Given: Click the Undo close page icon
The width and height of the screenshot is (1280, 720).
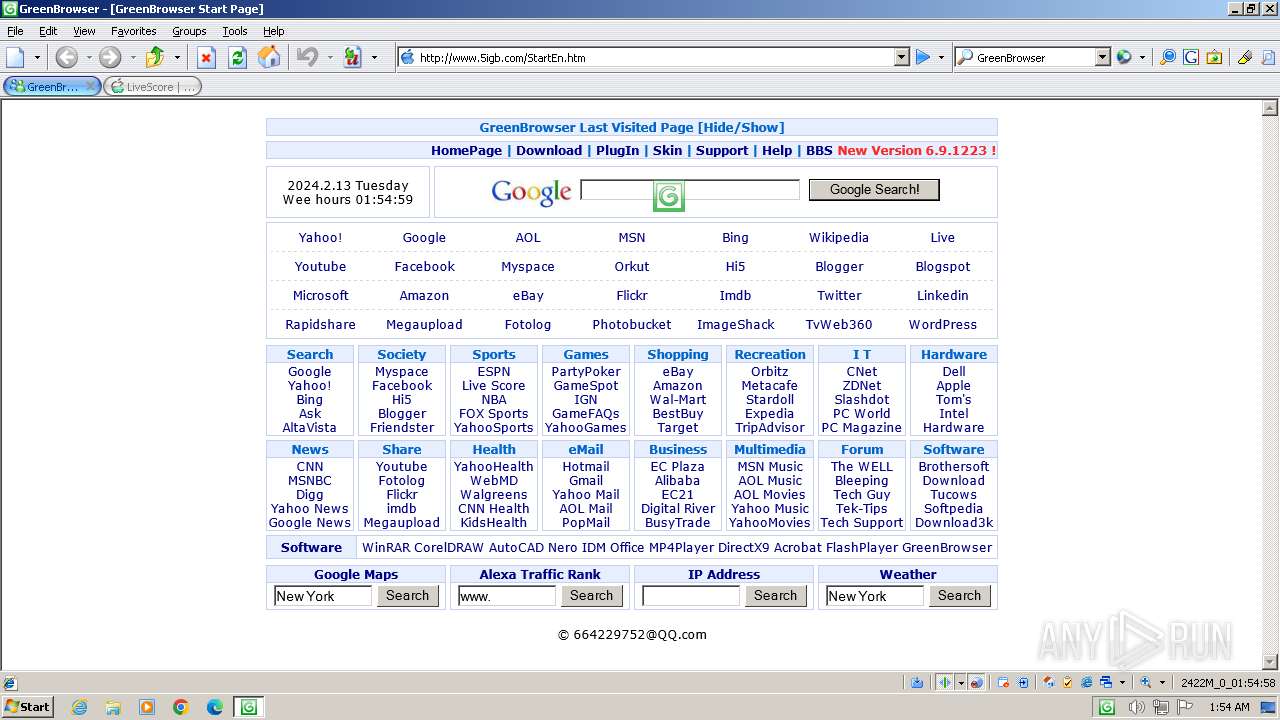Looking at the screenshot, I should pyautogui.click(x=307, y=57).
